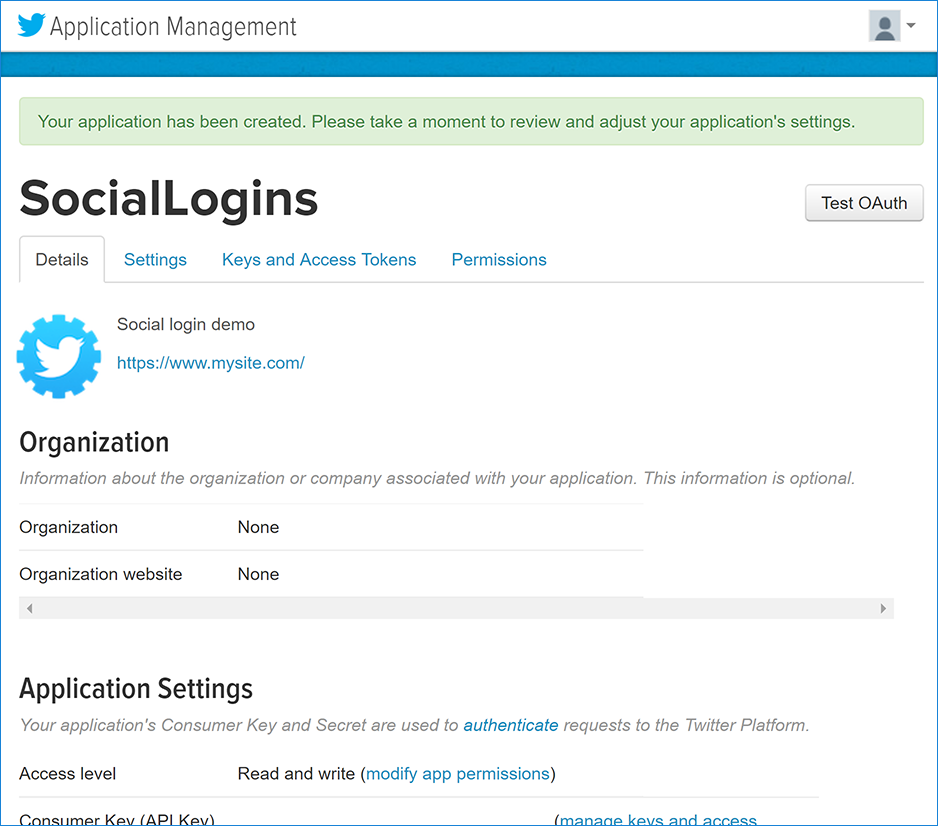938x826 pixels.
Task: Click the SocialLogins app gear icon
Action: click(x=58, y=356)
